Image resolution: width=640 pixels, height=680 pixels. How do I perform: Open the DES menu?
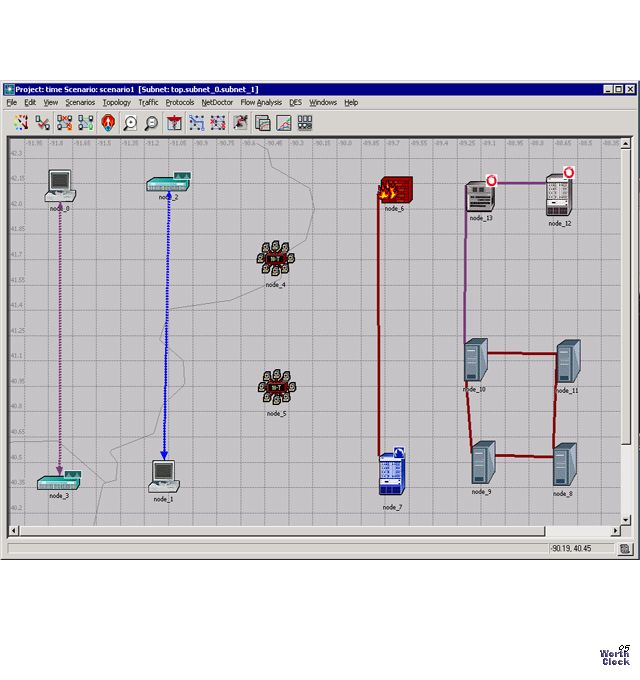pyautogui.click(x=295, y=102)
